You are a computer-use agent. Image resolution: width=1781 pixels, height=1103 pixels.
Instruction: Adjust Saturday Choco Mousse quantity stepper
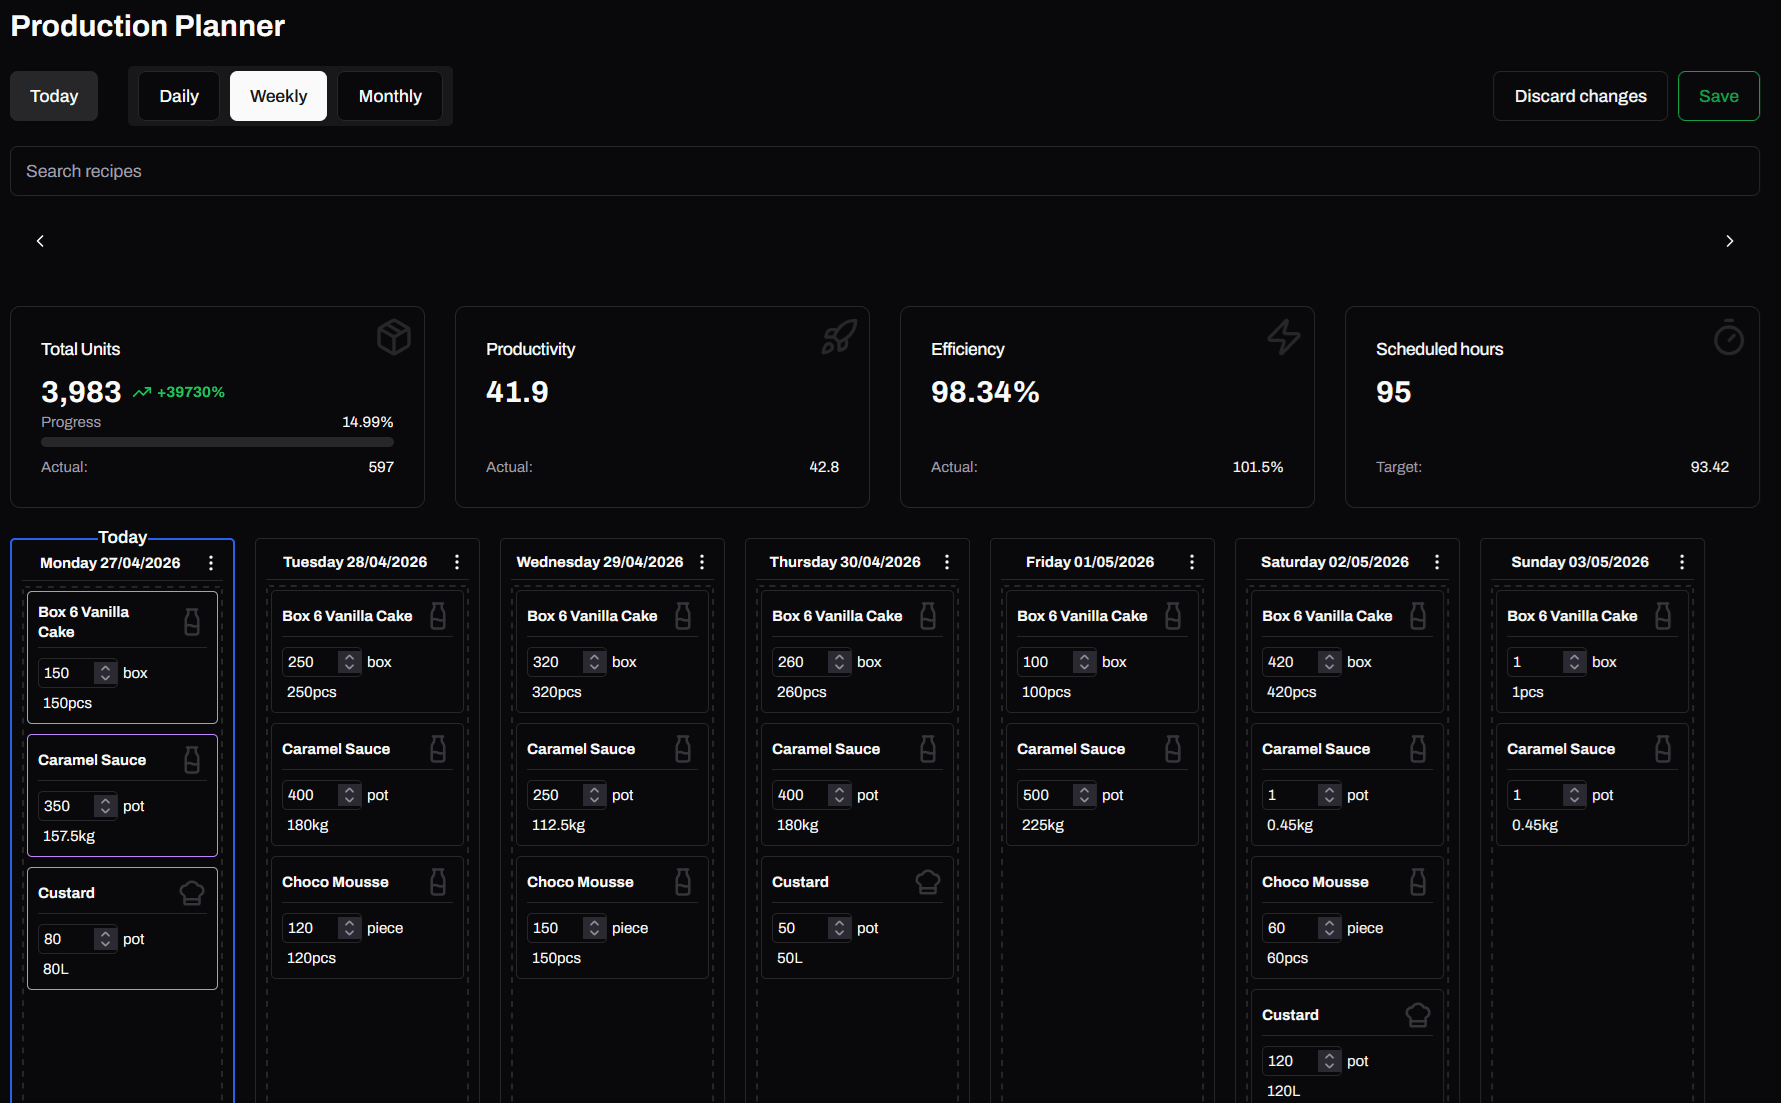pyautogui.click(x=1329, y=928)
